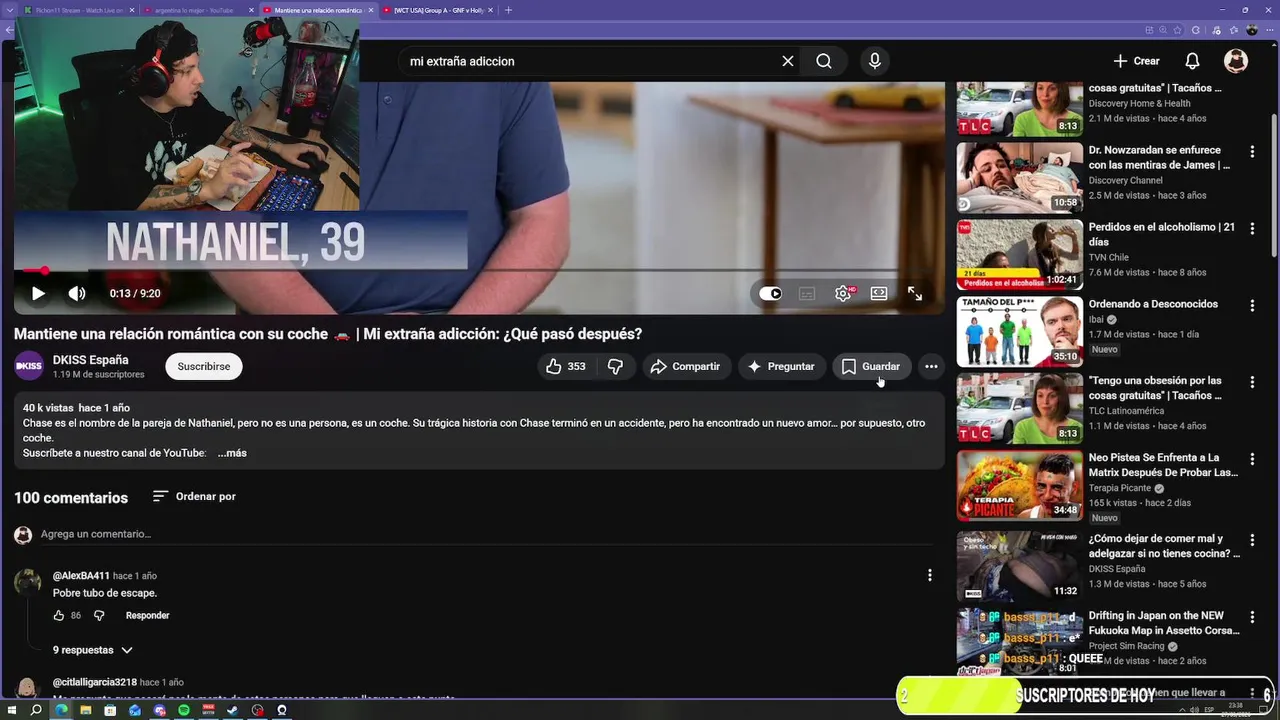
Task: Like the video
Action: (x=565, y=366)
